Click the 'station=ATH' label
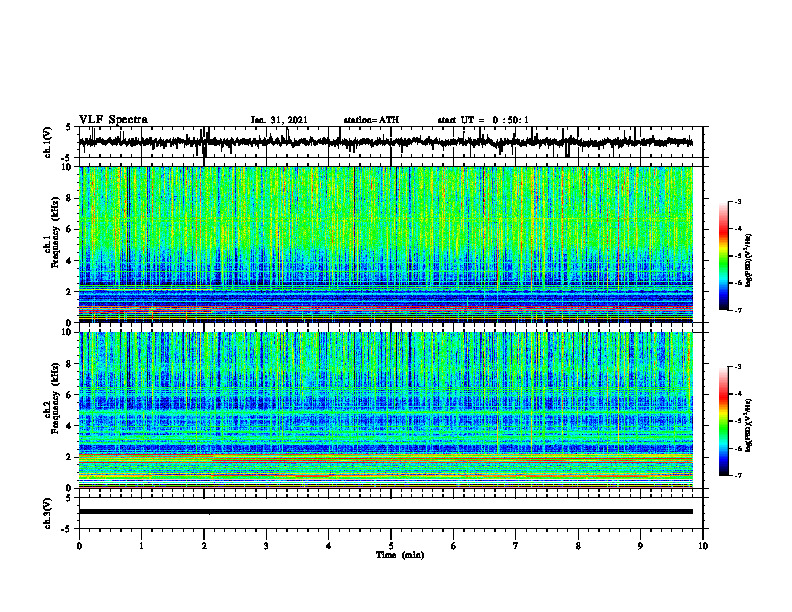The image size is (792, 612). (371, 120)
